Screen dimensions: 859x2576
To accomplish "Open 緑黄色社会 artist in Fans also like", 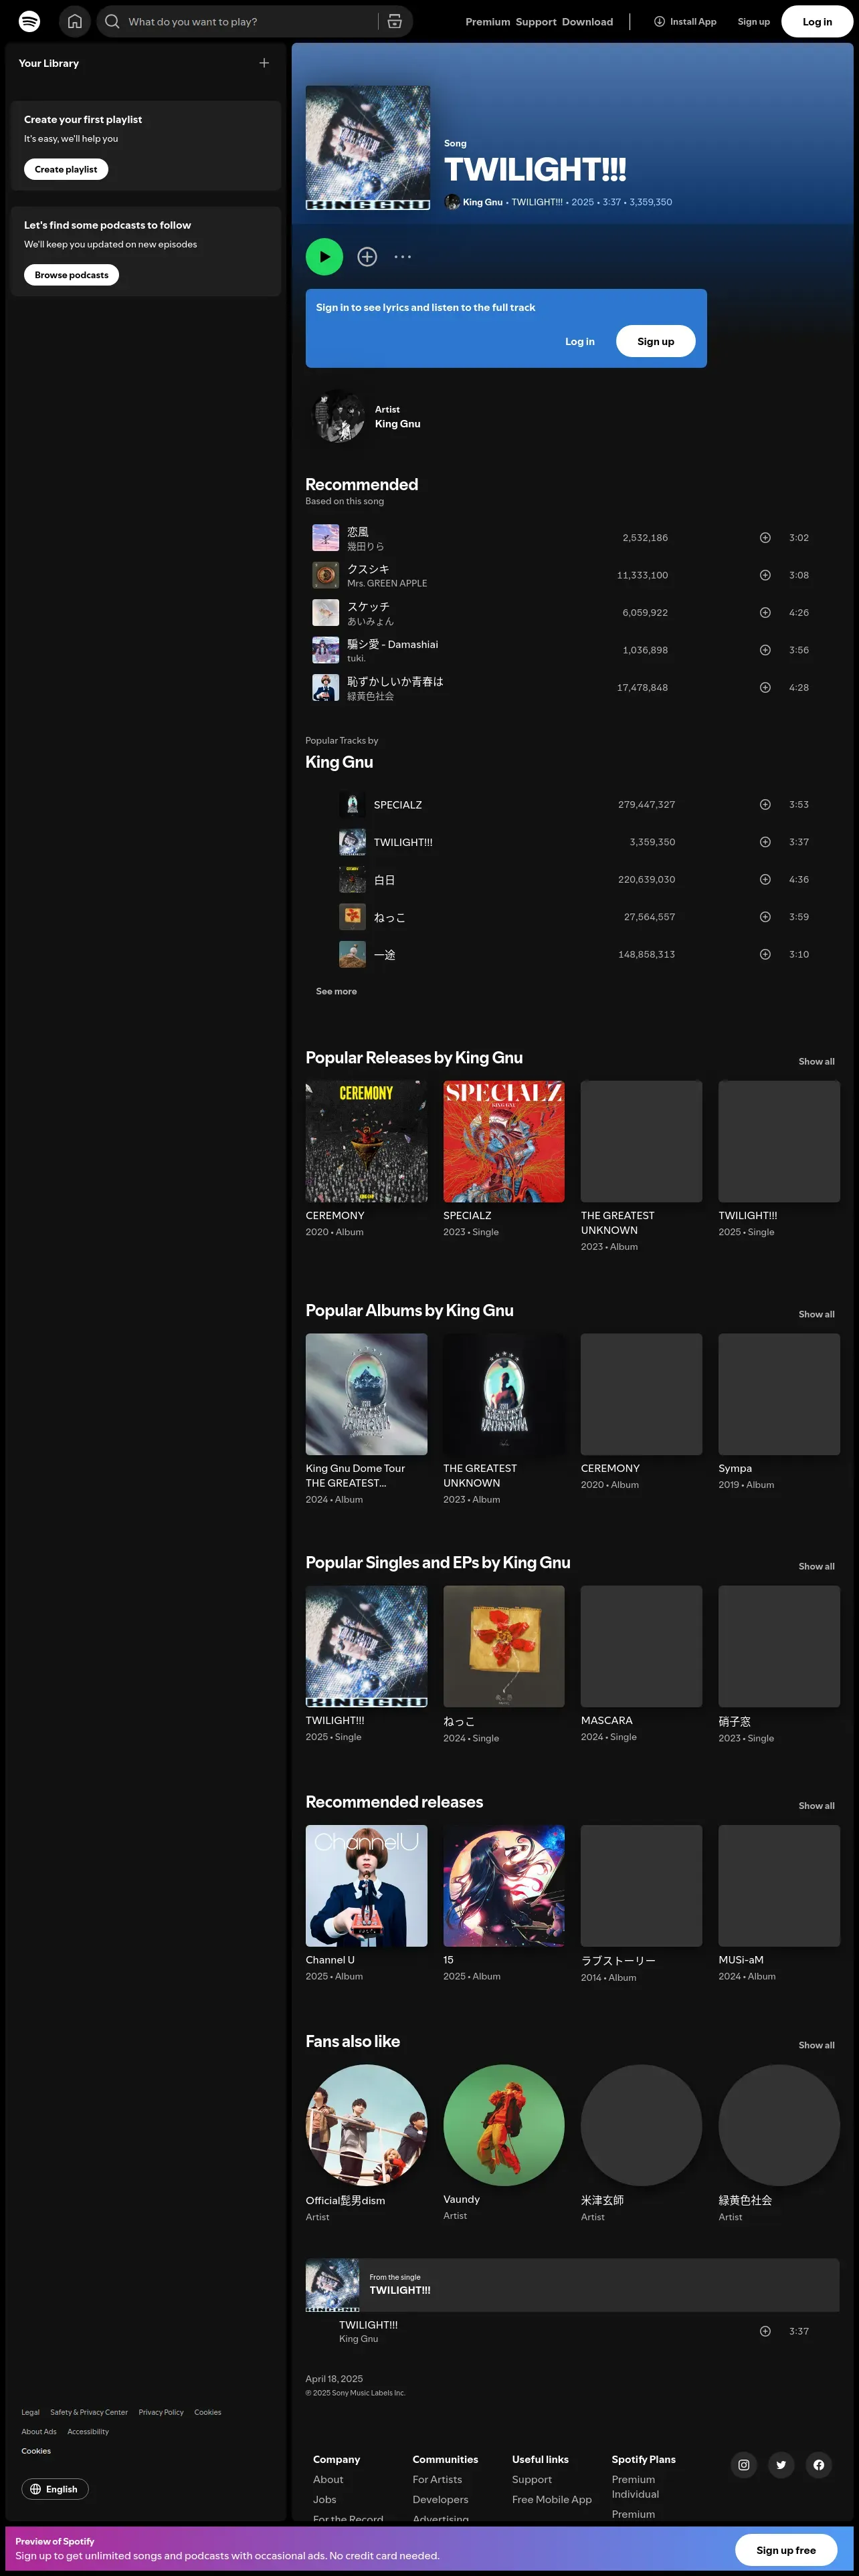I will point(745,2201).
